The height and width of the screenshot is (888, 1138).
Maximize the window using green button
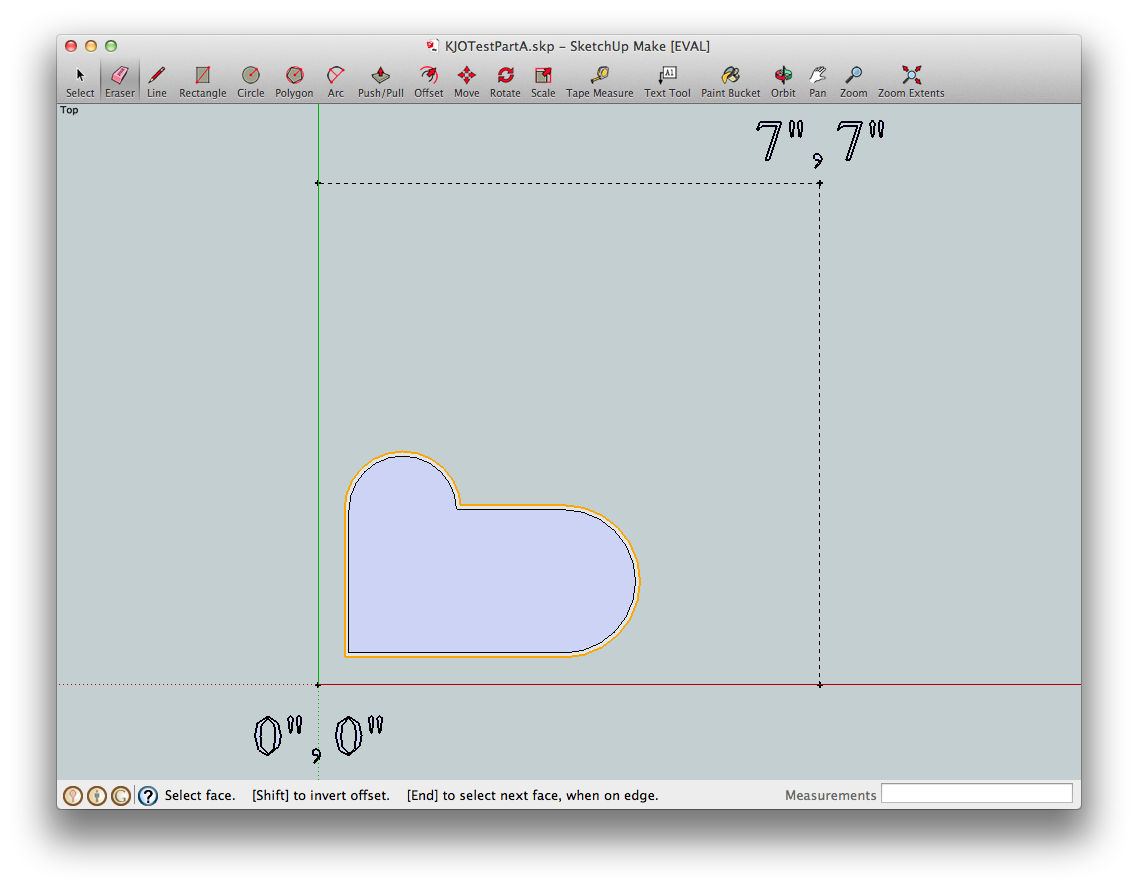coord(111,46)
